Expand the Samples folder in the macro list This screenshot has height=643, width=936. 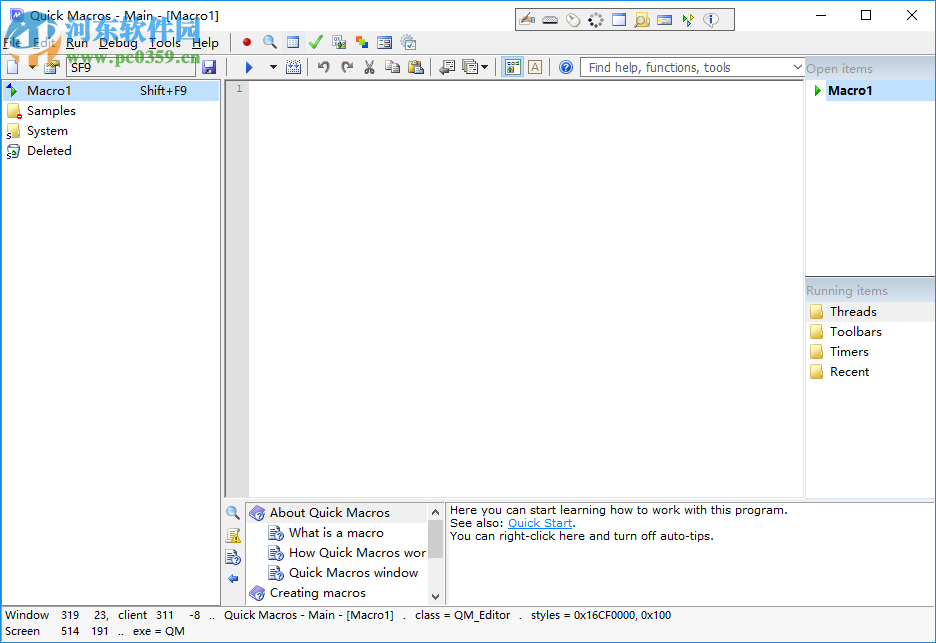coord(14,111)
